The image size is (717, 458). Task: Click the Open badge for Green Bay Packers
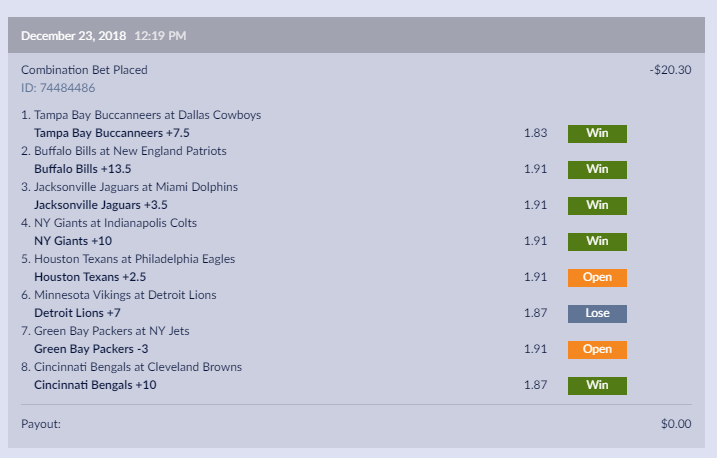point(597,350)
